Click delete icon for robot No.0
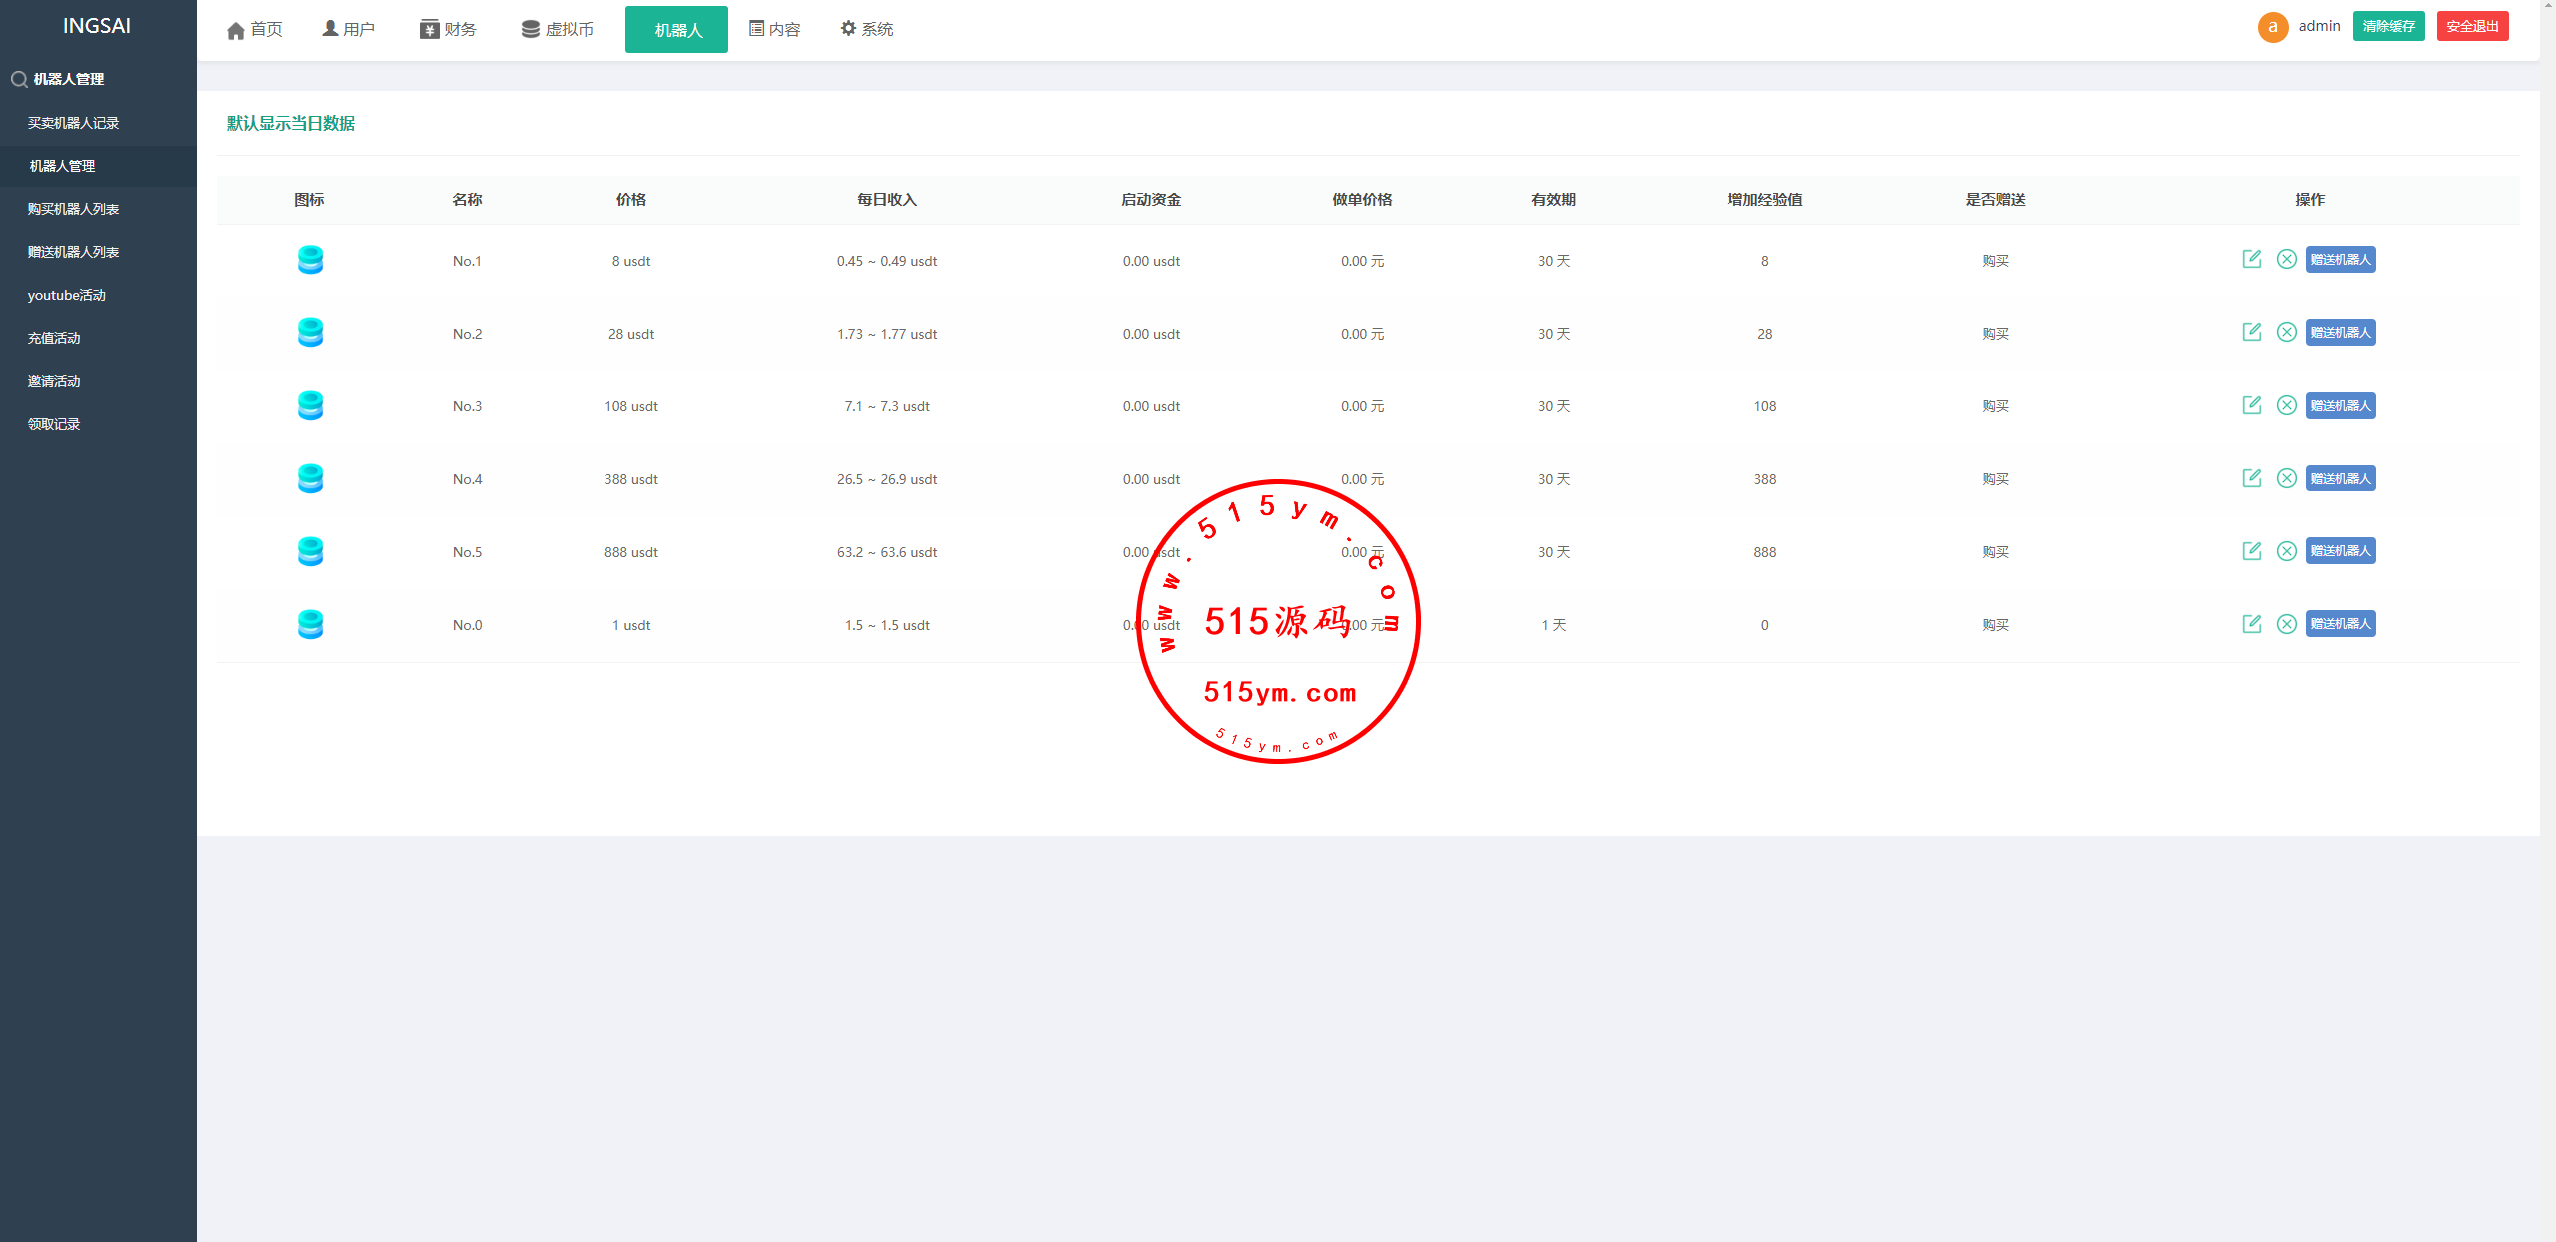 (x=2286, y=624)
